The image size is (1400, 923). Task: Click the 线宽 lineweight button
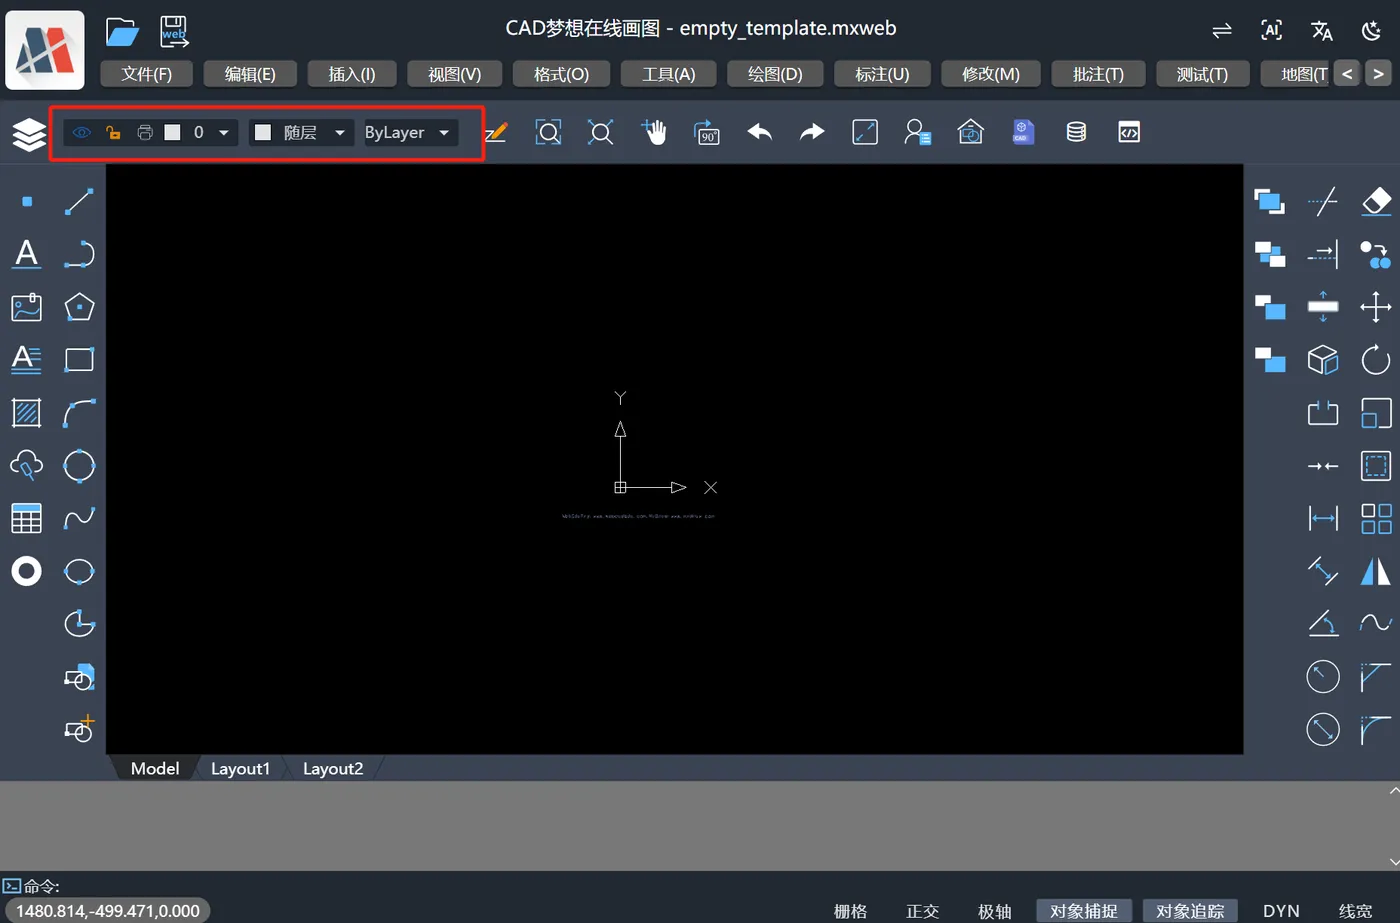click(x=1355, y=911)
